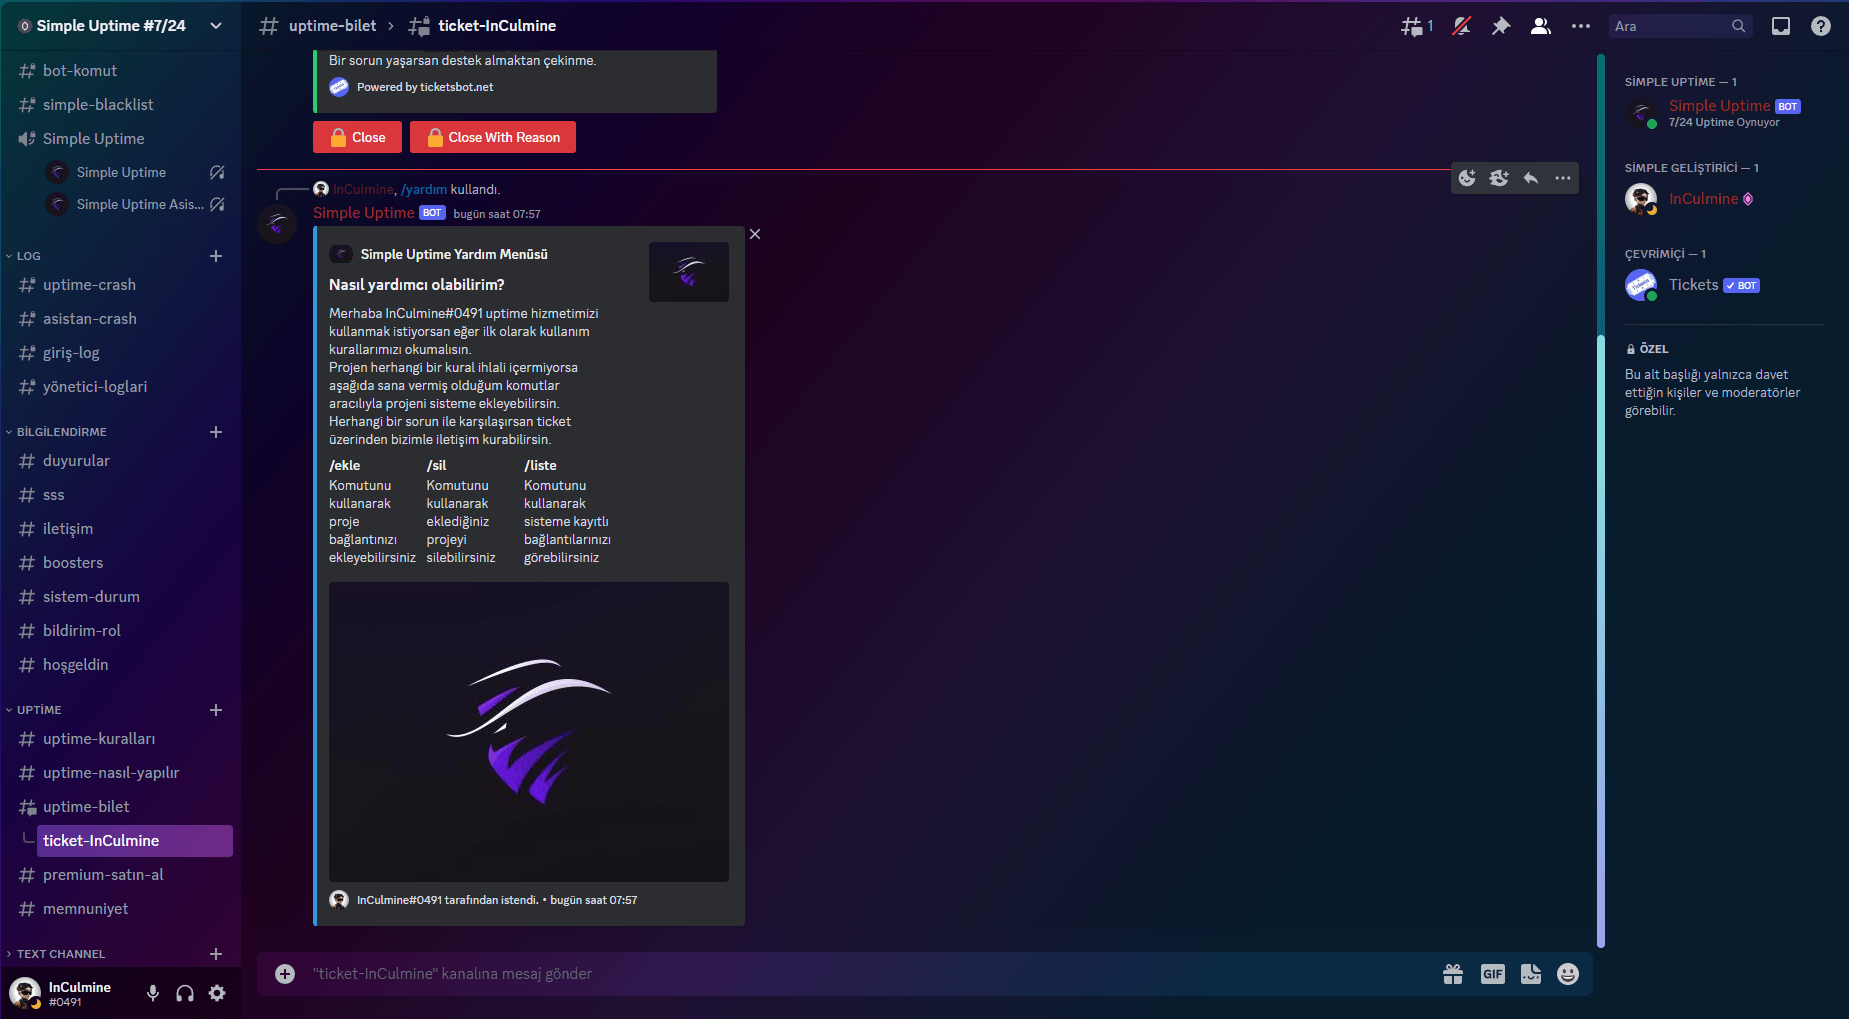Image resolution: width=1849 pixels, height=1019 pixels.
Task: Open the GIF picker
Action: 1493,974
